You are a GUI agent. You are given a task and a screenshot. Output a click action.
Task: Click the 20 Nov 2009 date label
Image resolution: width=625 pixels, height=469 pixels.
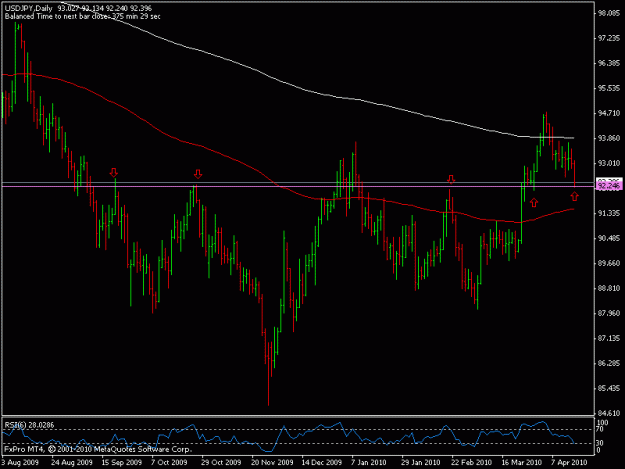point(272,463)
